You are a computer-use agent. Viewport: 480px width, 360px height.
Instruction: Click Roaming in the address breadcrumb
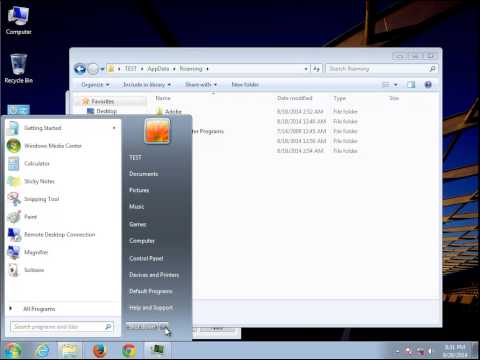coord(191,69)
